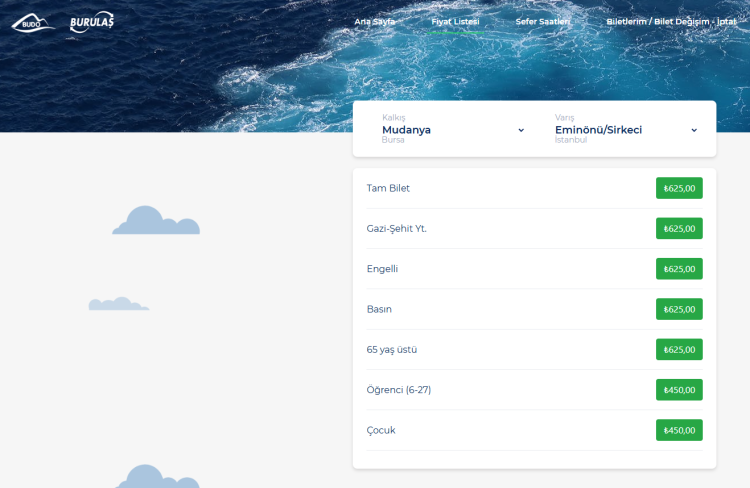This screenshot has height=488, width=750.
Task: Click the 65 yaş üstü text label
Action: [x=392, y=349]
